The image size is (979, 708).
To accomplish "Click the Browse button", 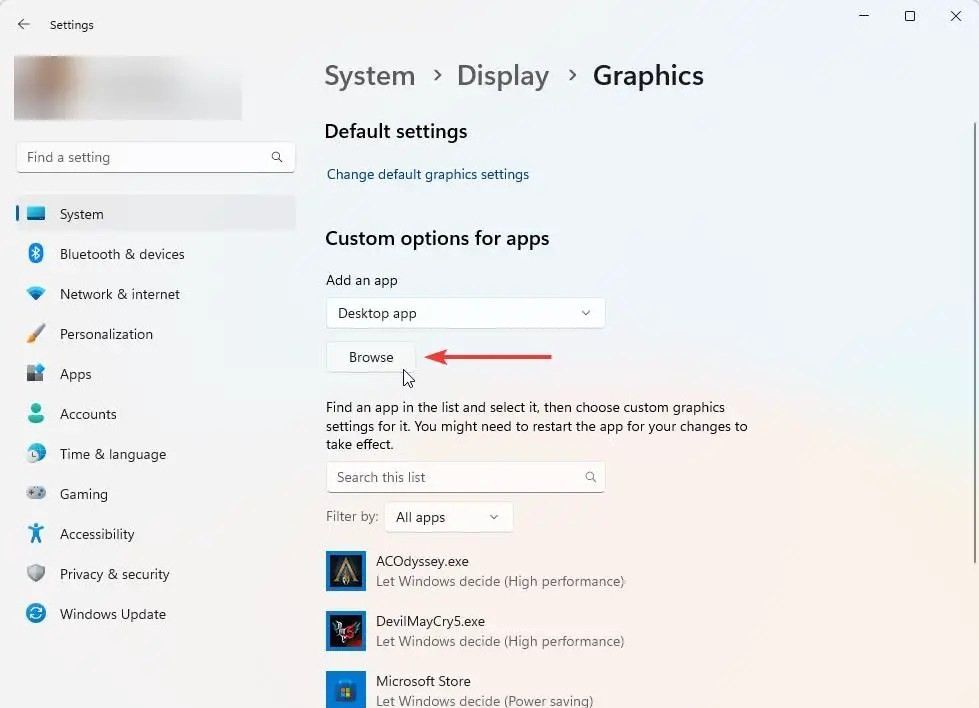I will pyautogui.click(x=370, y=357).
